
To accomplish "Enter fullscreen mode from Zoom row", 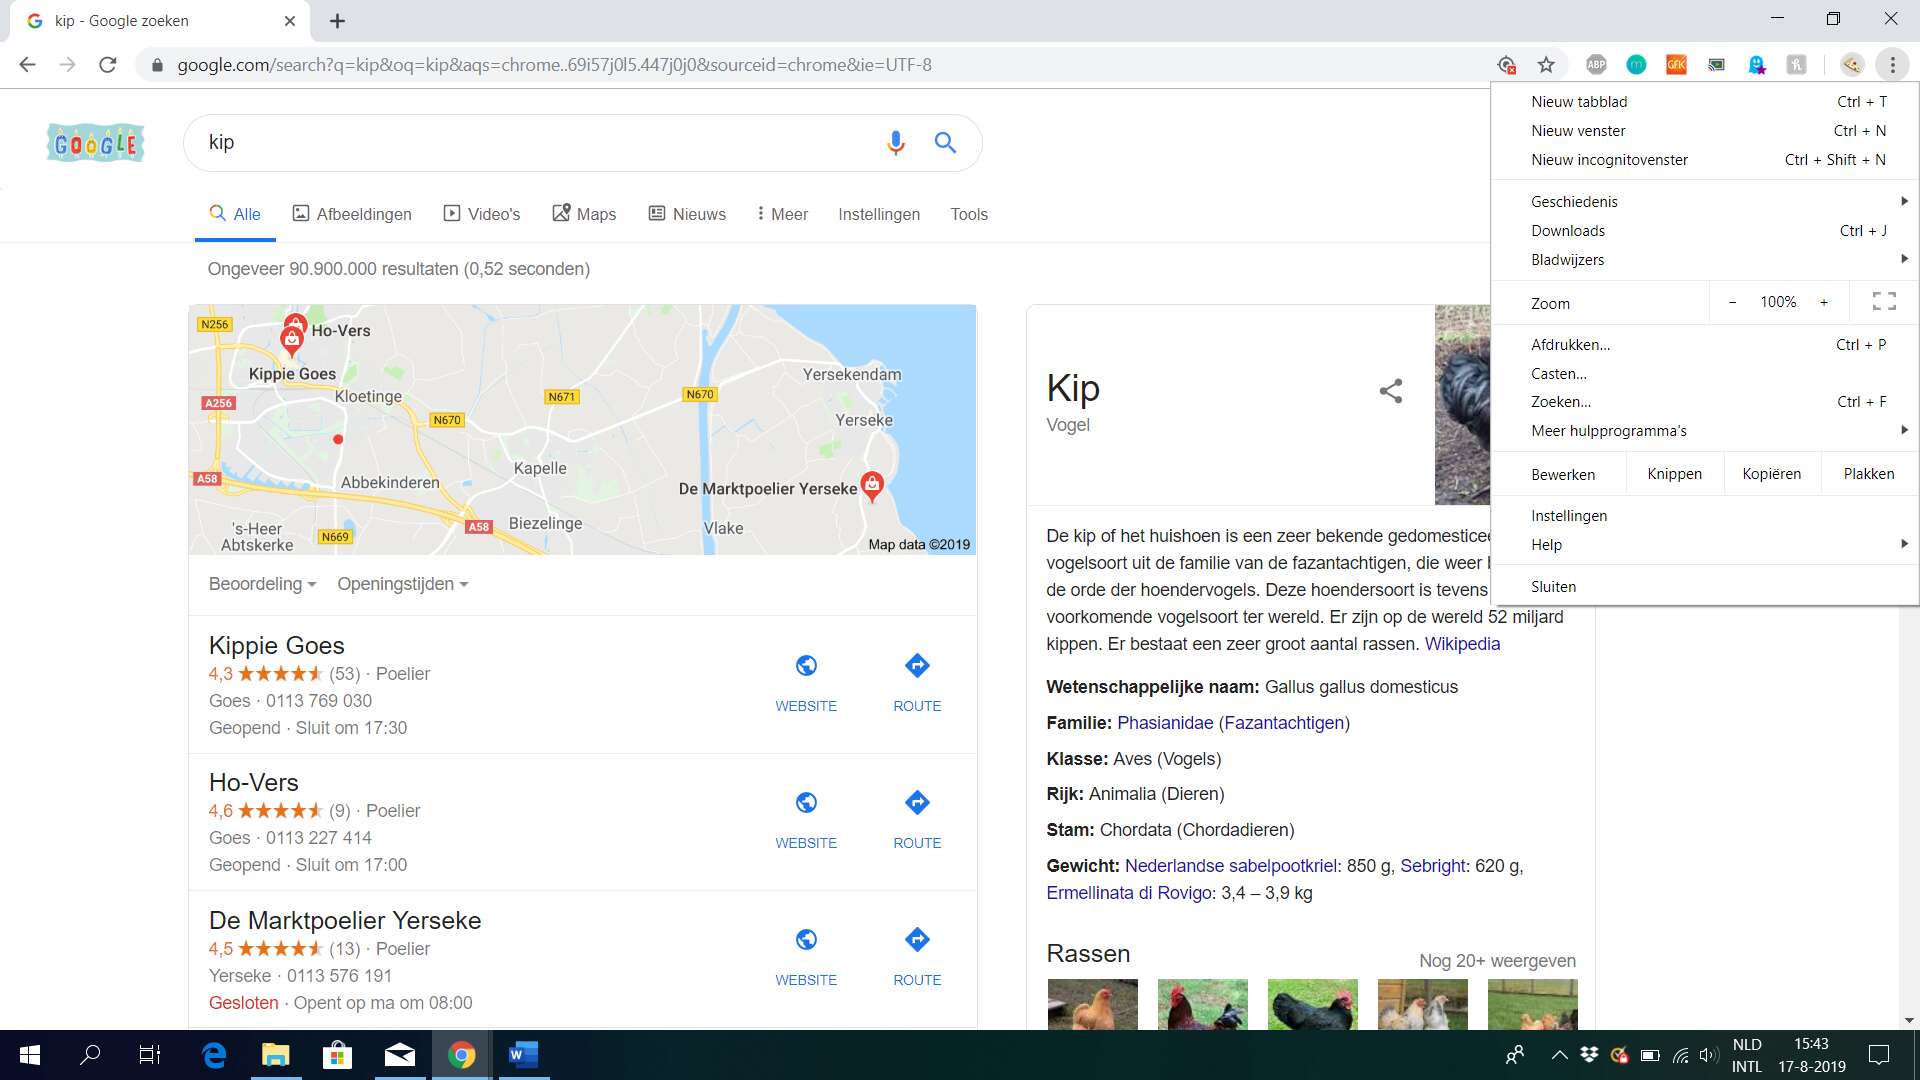I will point(1884,302).
